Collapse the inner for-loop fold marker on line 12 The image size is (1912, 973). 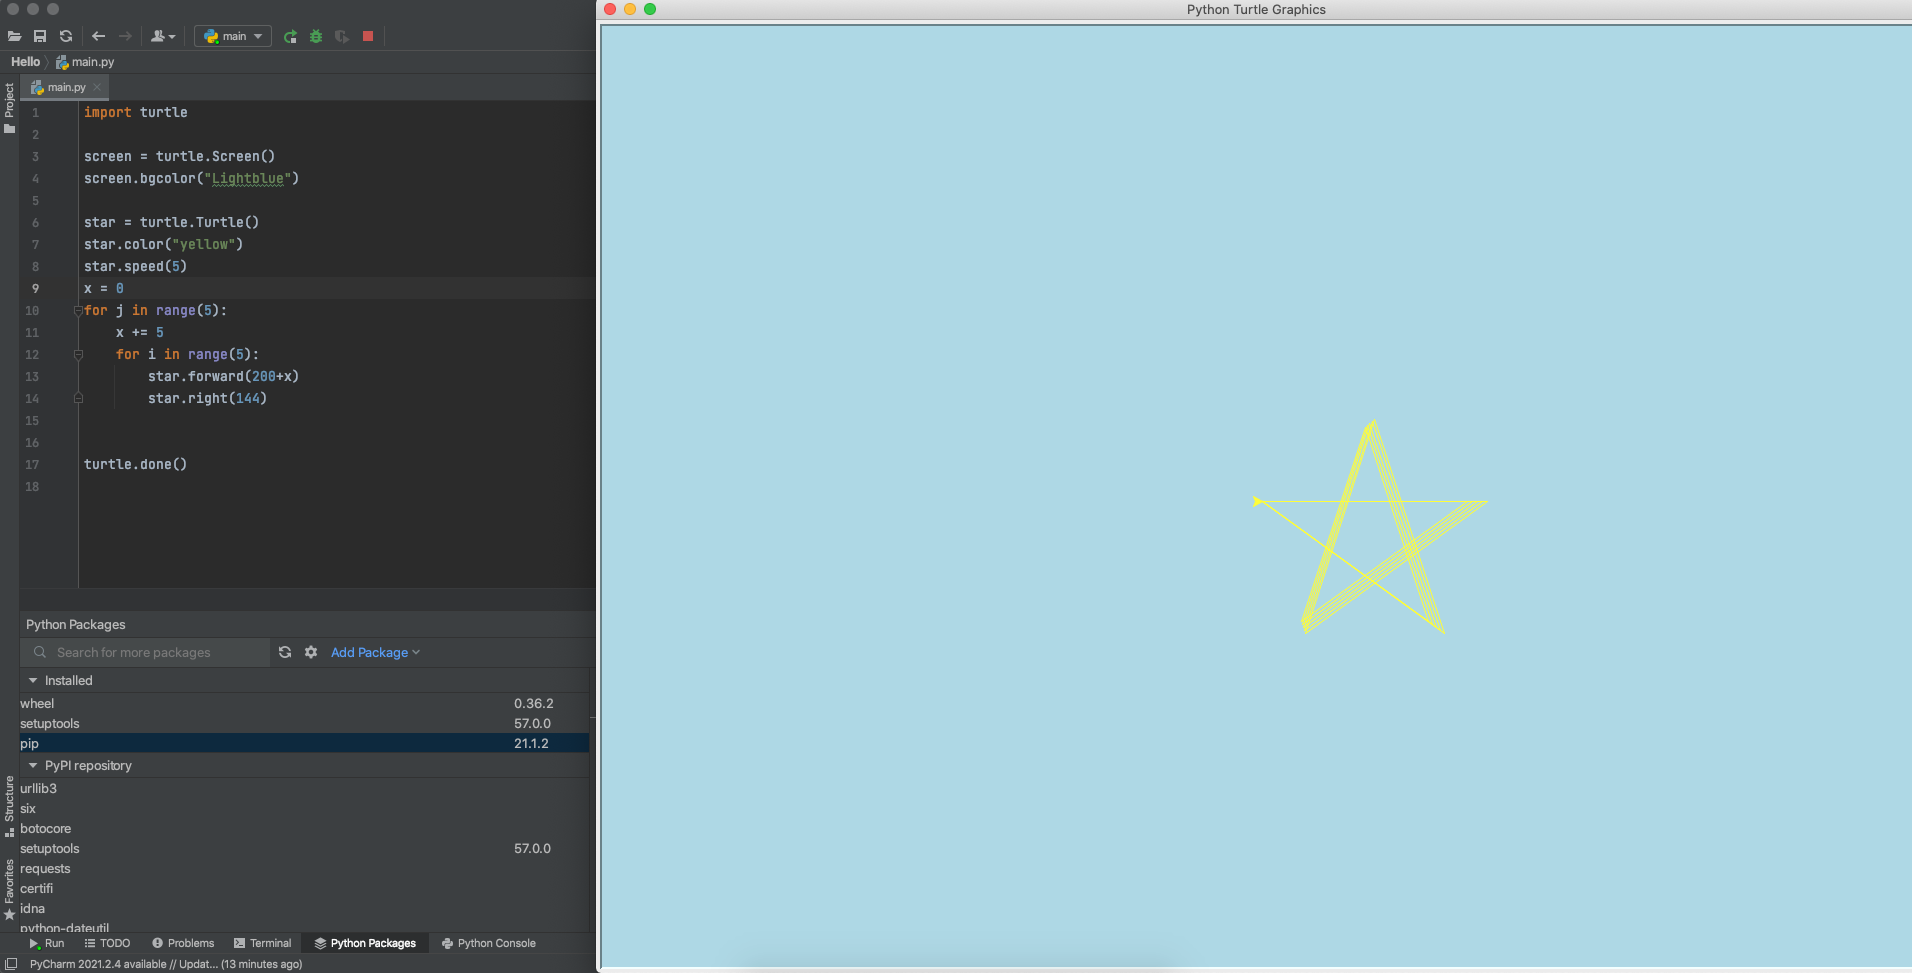pos(78,355)
